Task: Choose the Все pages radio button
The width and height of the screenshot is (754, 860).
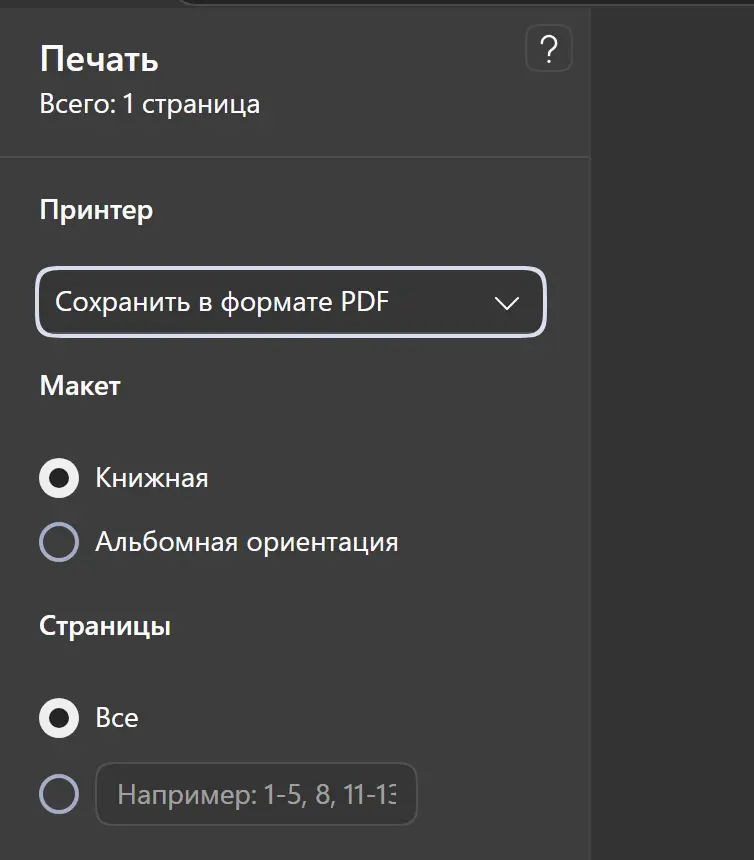Action: [x=59, y=718]
